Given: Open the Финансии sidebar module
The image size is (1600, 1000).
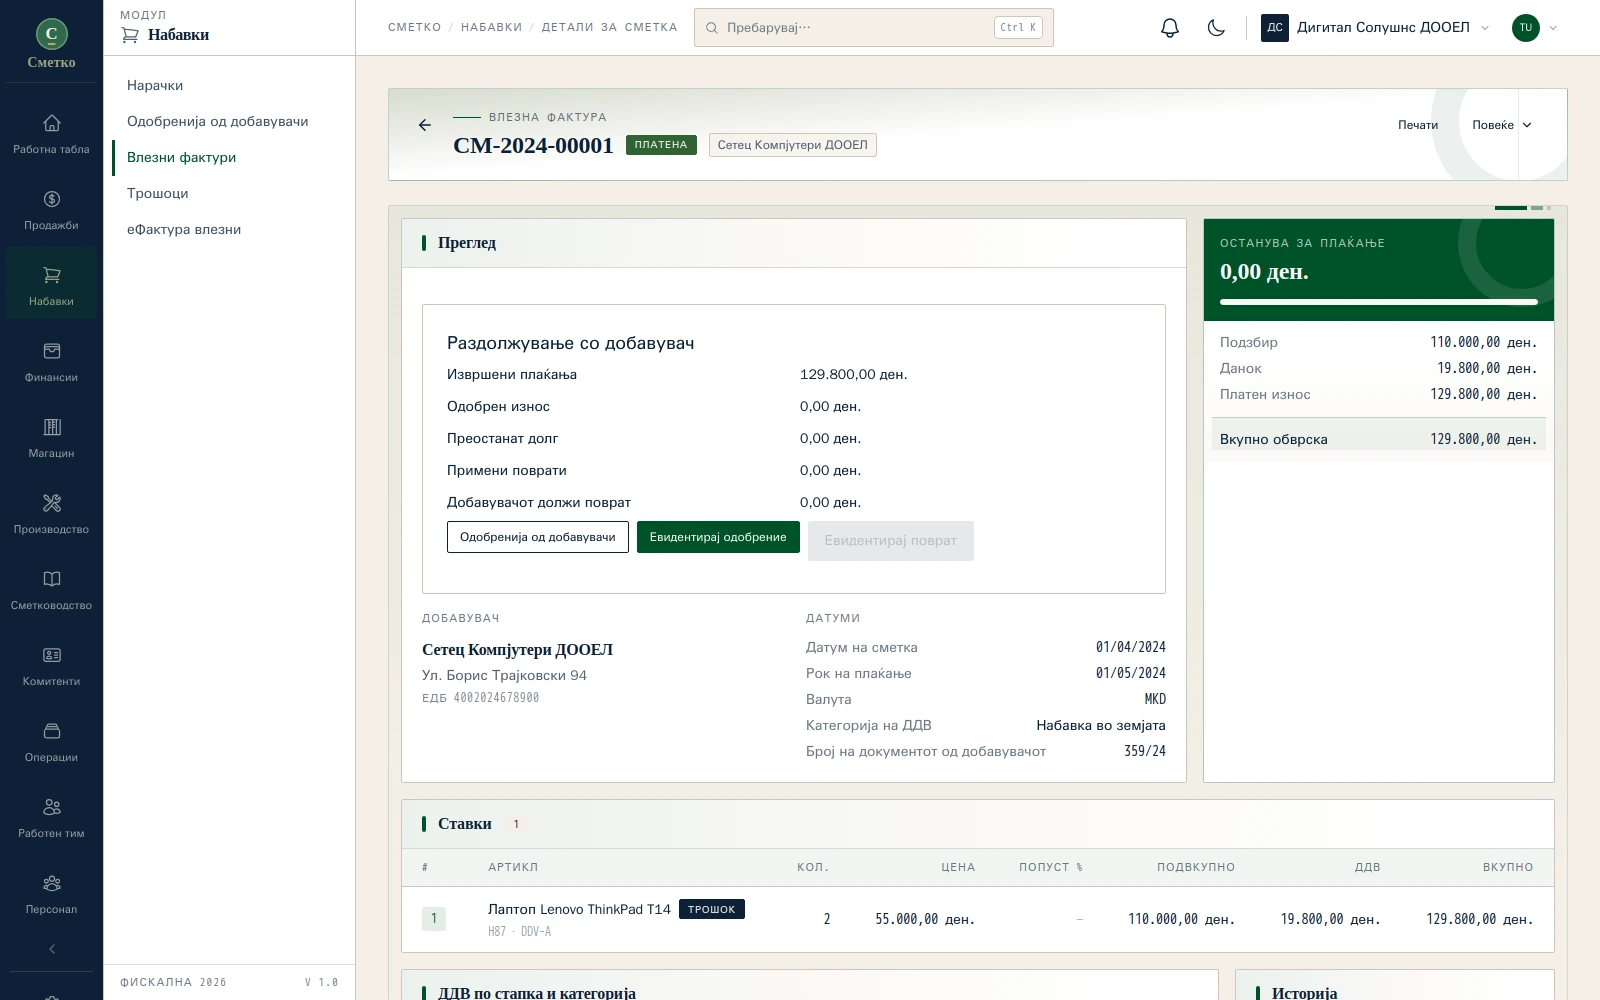Looking at the screenshot, I should (x=51, y=361).
